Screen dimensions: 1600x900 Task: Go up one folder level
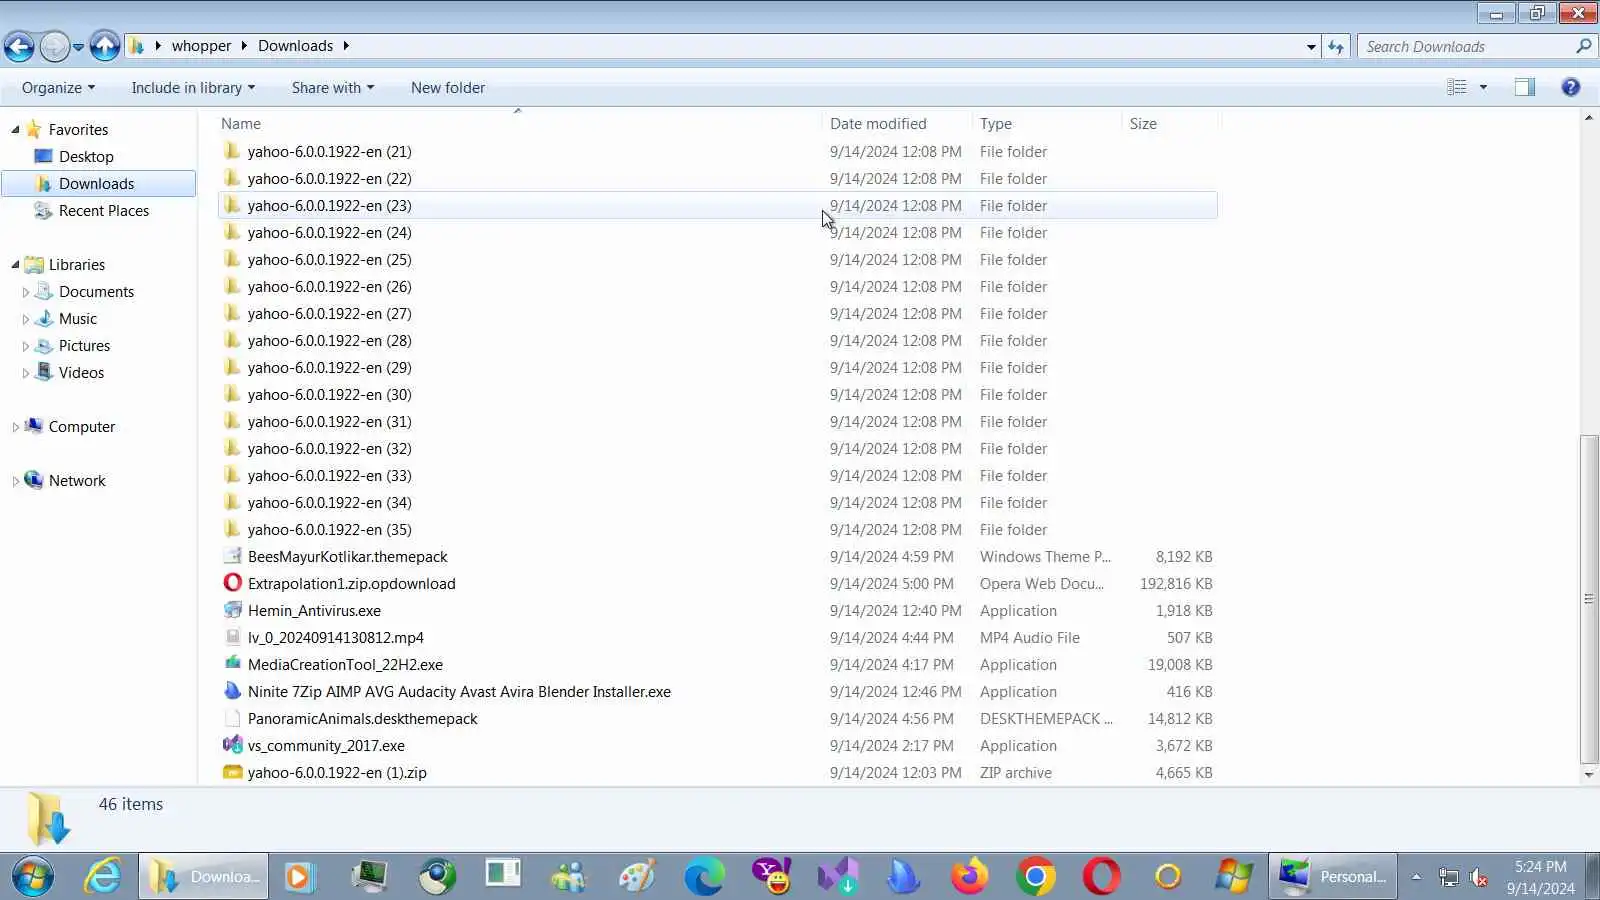pyautogui.click(x=105, y=46)
